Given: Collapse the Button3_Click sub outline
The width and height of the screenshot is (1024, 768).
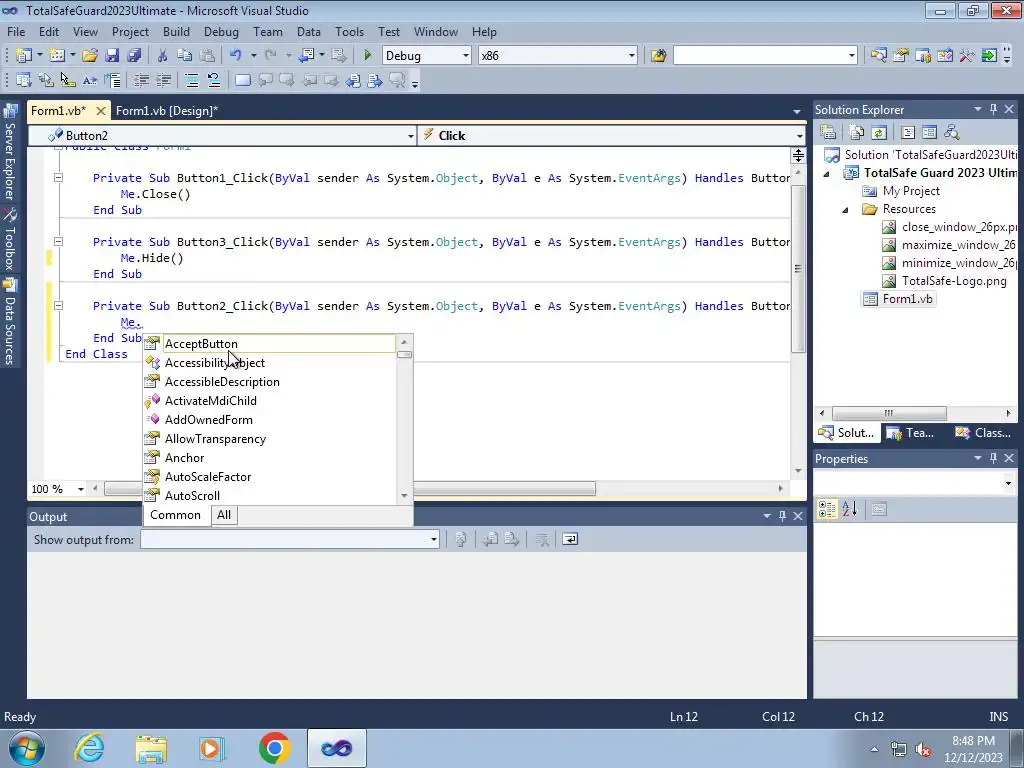Looking at the screenshot, I should pyautogui.click(x=58, y=242).
